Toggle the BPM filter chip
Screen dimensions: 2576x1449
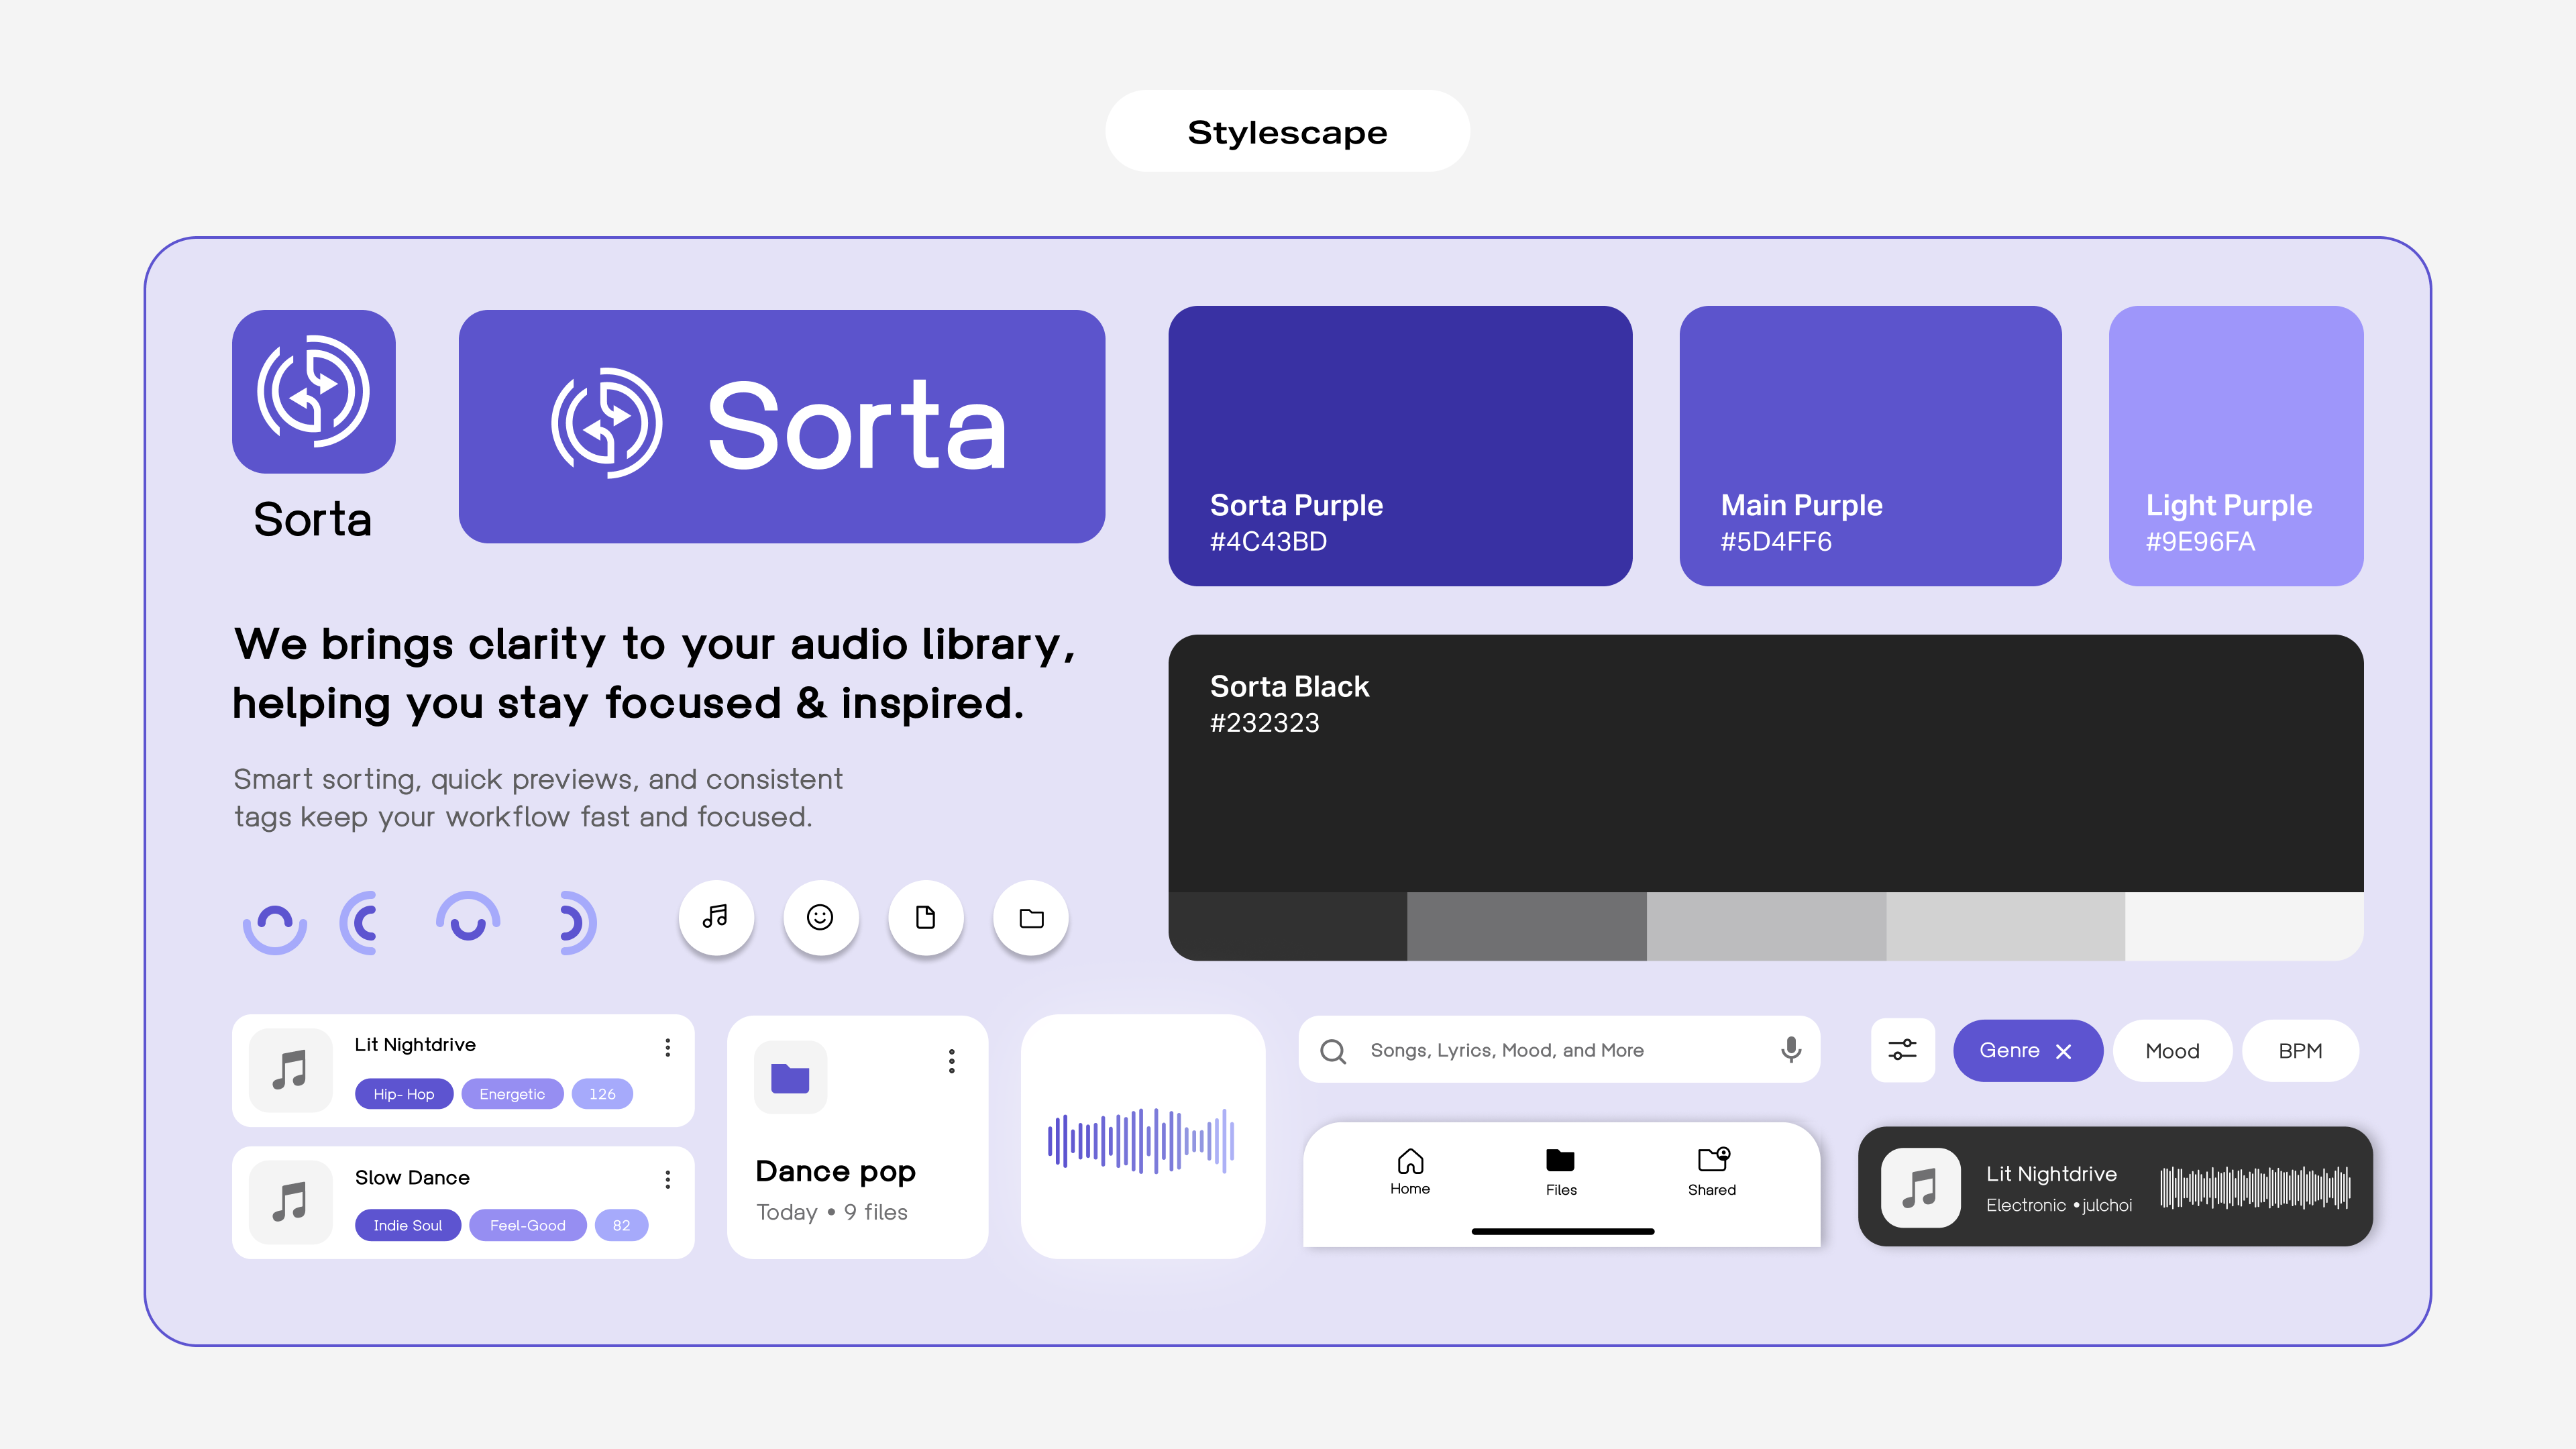[x=2300, y=1051]
